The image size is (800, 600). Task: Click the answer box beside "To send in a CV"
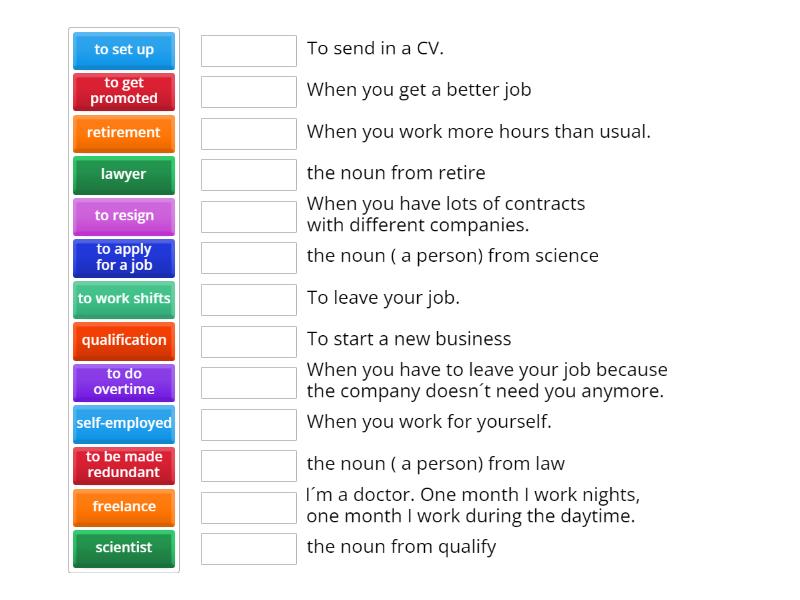(x=248, y=48)
